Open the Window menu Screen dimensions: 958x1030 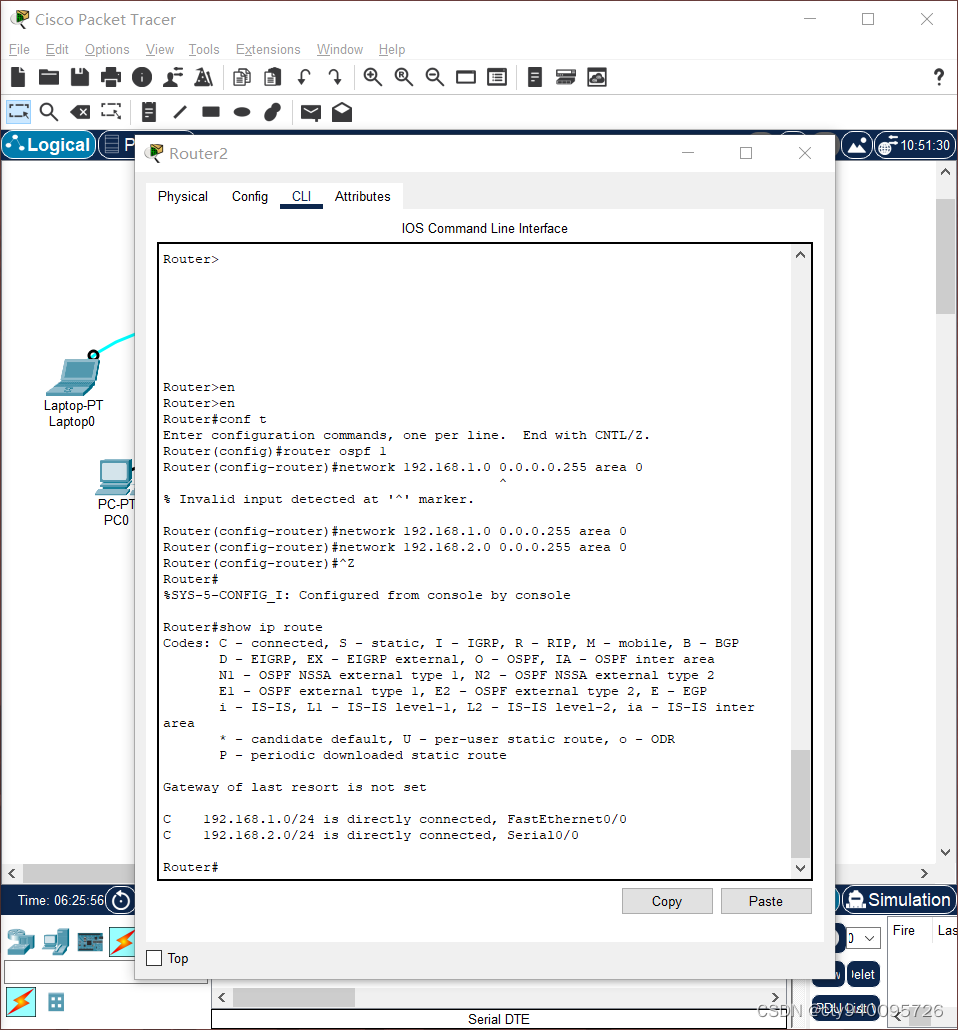340,49
